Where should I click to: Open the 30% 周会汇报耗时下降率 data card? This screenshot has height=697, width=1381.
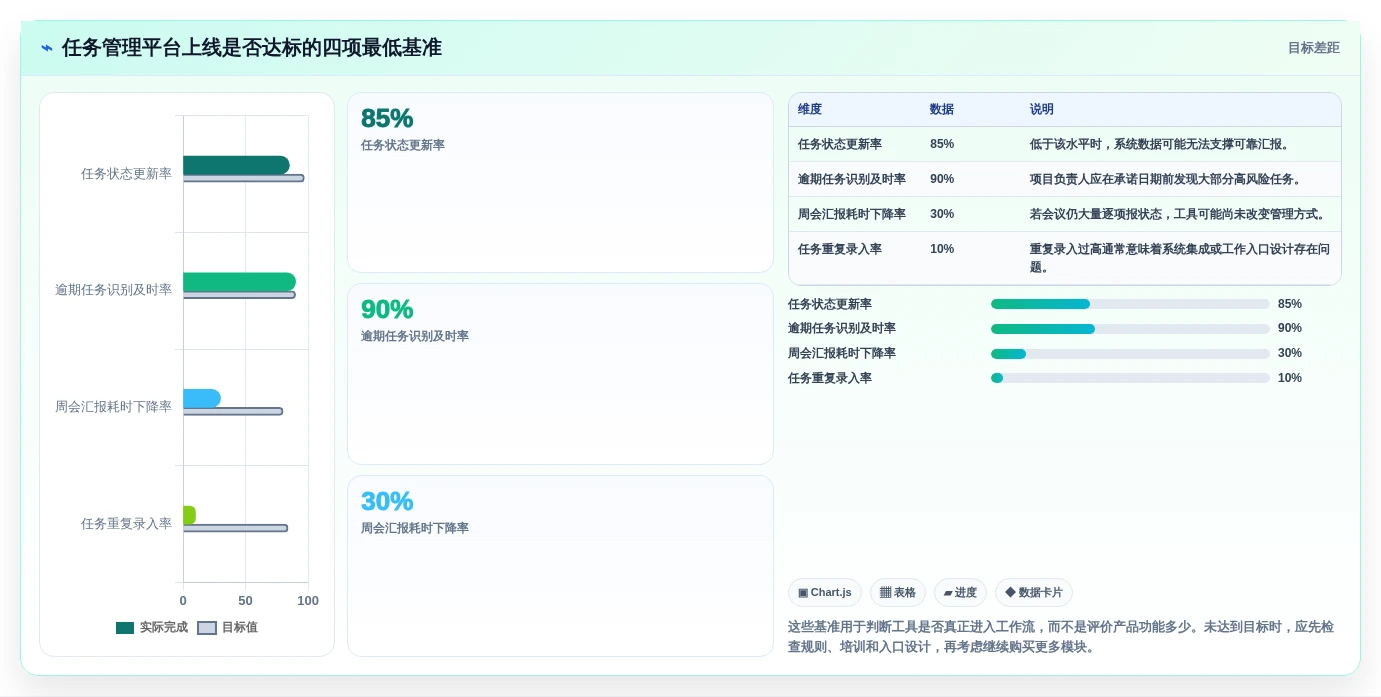tap(560, 566)
